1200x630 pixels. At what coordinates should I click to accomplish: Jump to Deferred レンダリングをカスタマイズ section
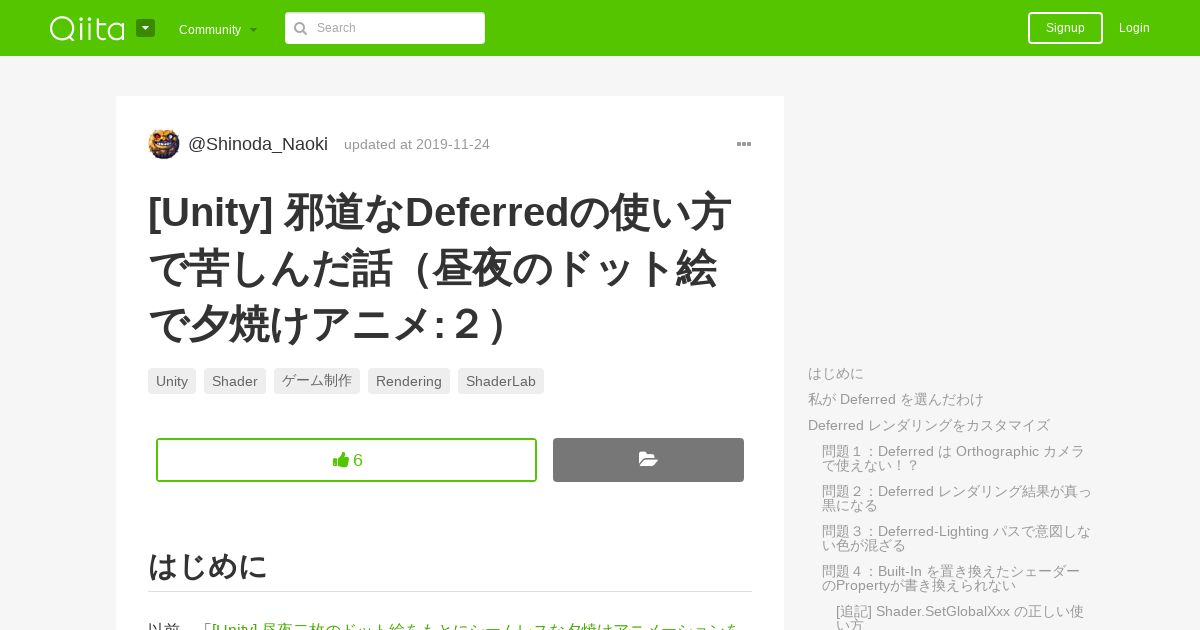[929, 425]
